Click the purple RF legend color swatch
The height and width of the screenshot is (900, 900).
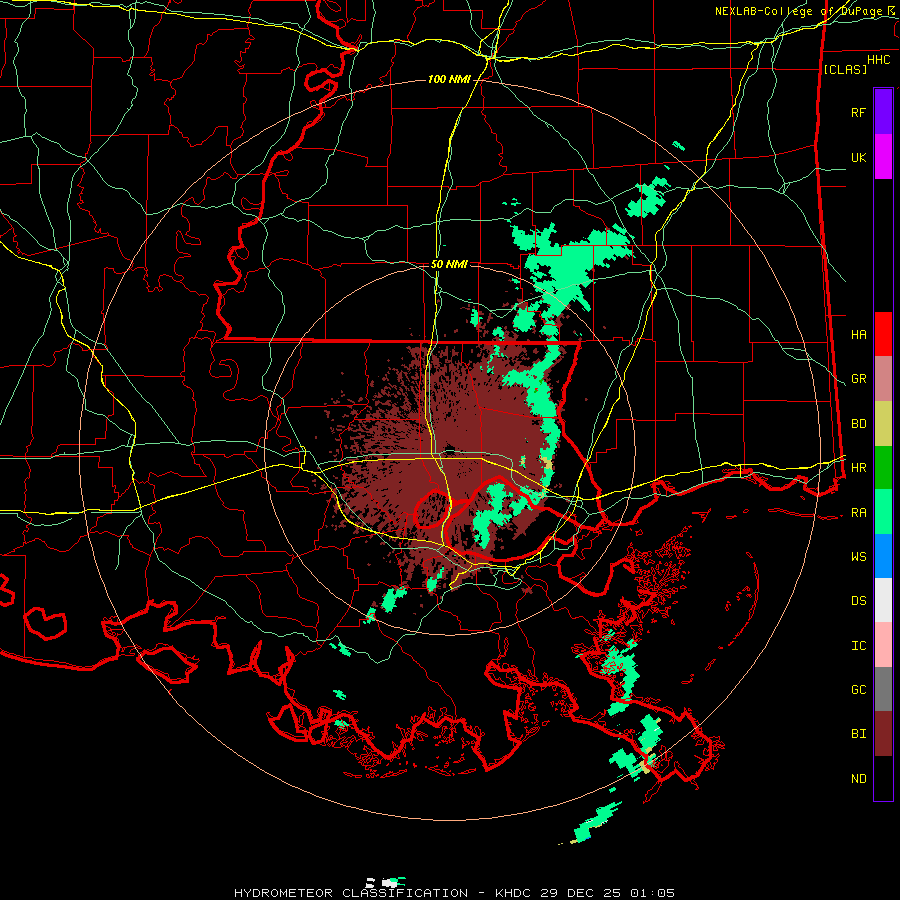[x=883, y=112]
